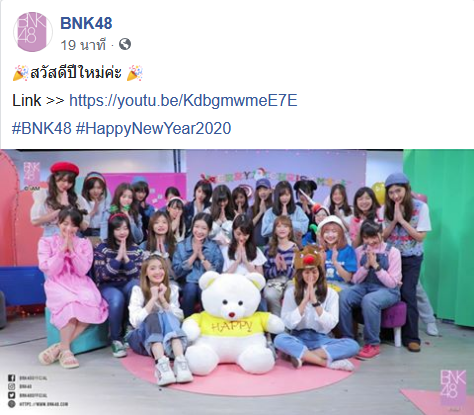Click the Twitter icon in photo footer
This screenshot has width=474, height=415.
click(12, 395)
